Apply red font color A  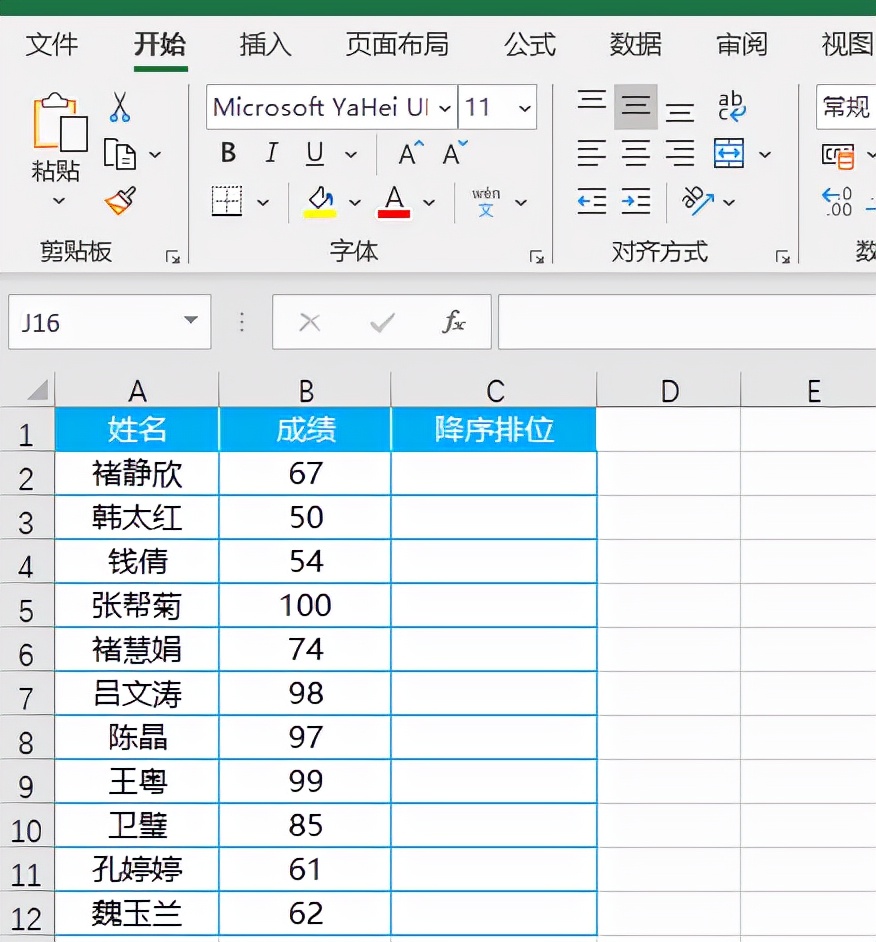pyautogui.click(x=394, y=202)
